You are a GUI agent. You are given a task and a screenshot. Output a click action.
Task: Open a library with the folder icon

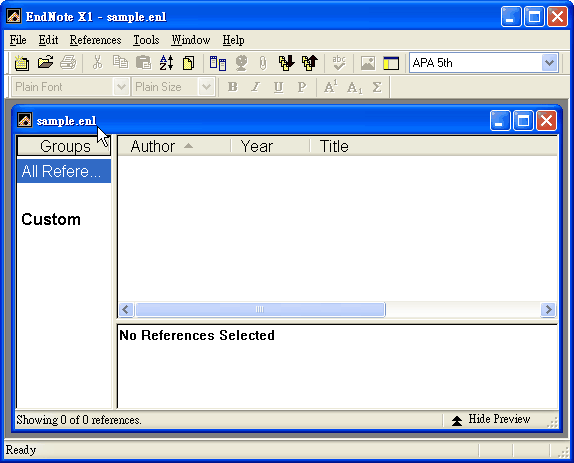tap(45, 63)
